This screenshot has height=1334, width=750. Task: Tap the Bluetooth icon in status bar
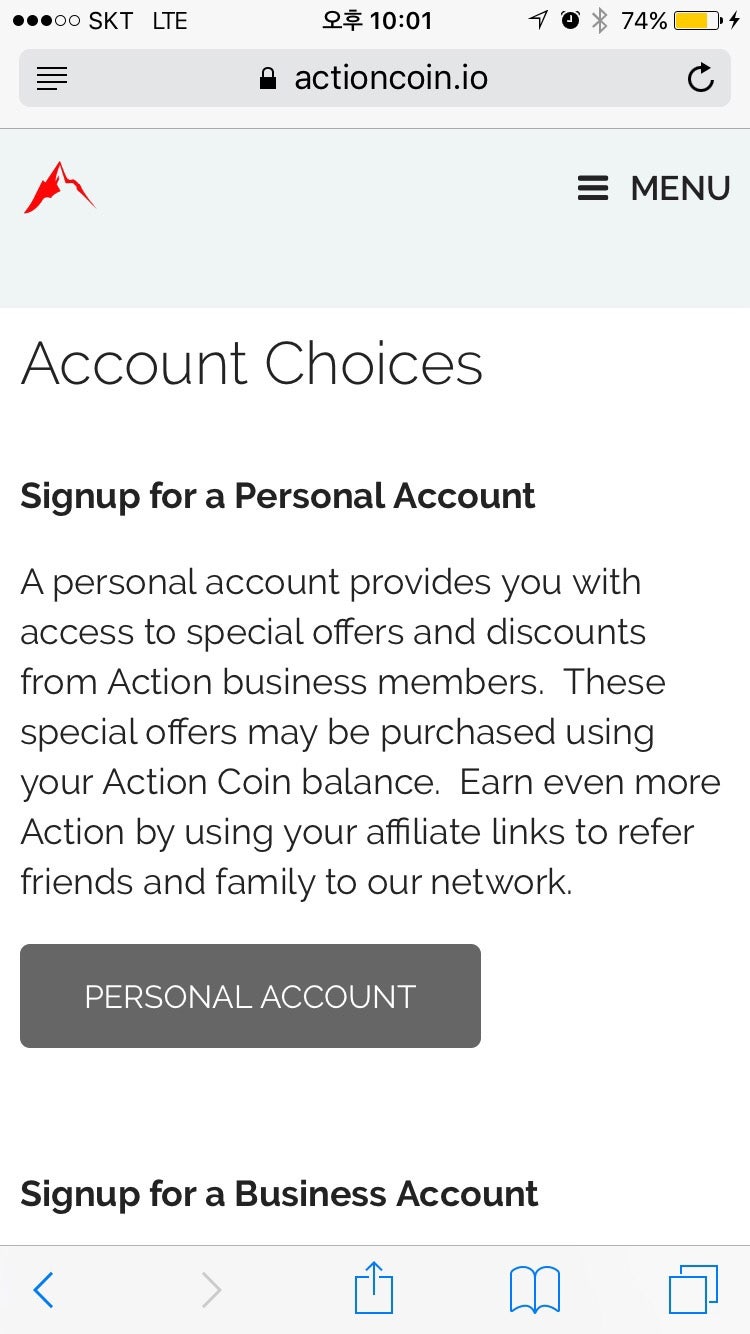[x=600, y=20]
